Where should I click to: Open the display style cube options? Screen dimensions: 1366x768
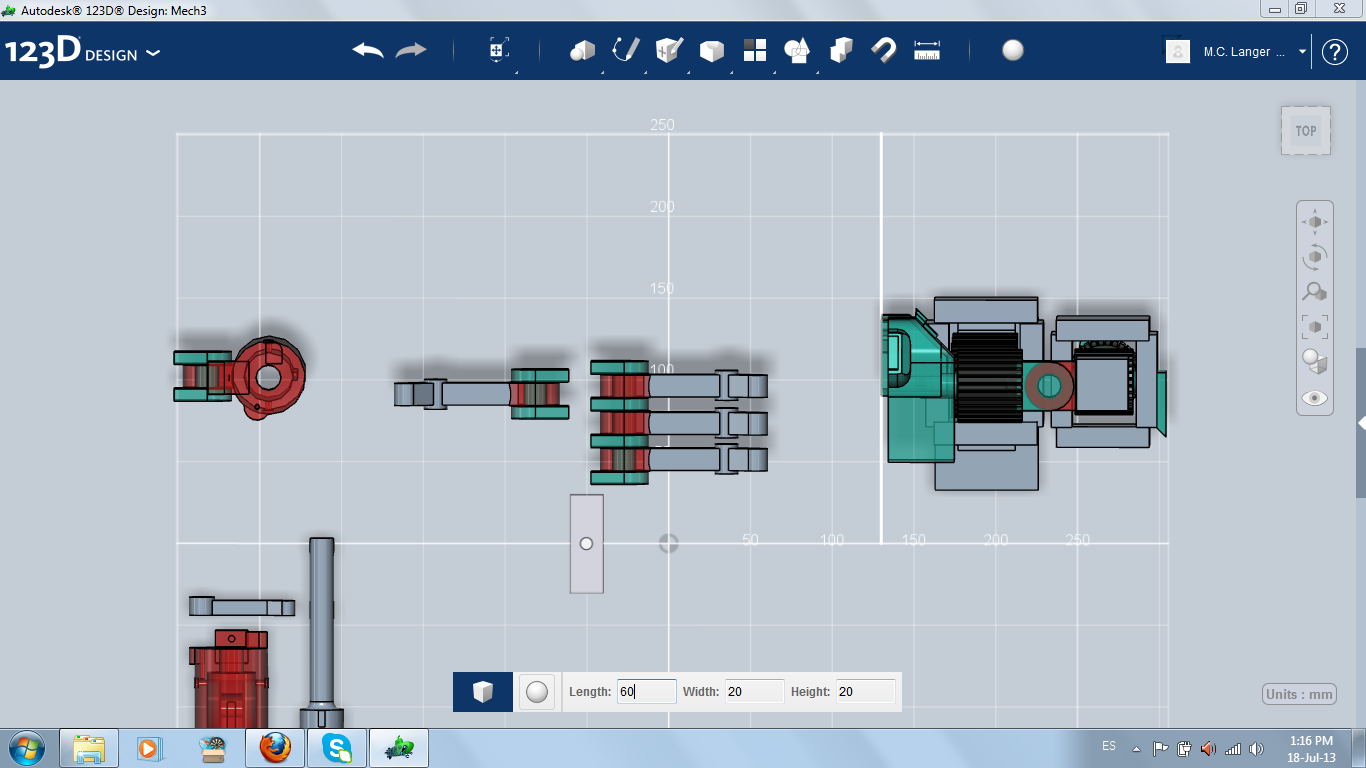(1315, 362)
